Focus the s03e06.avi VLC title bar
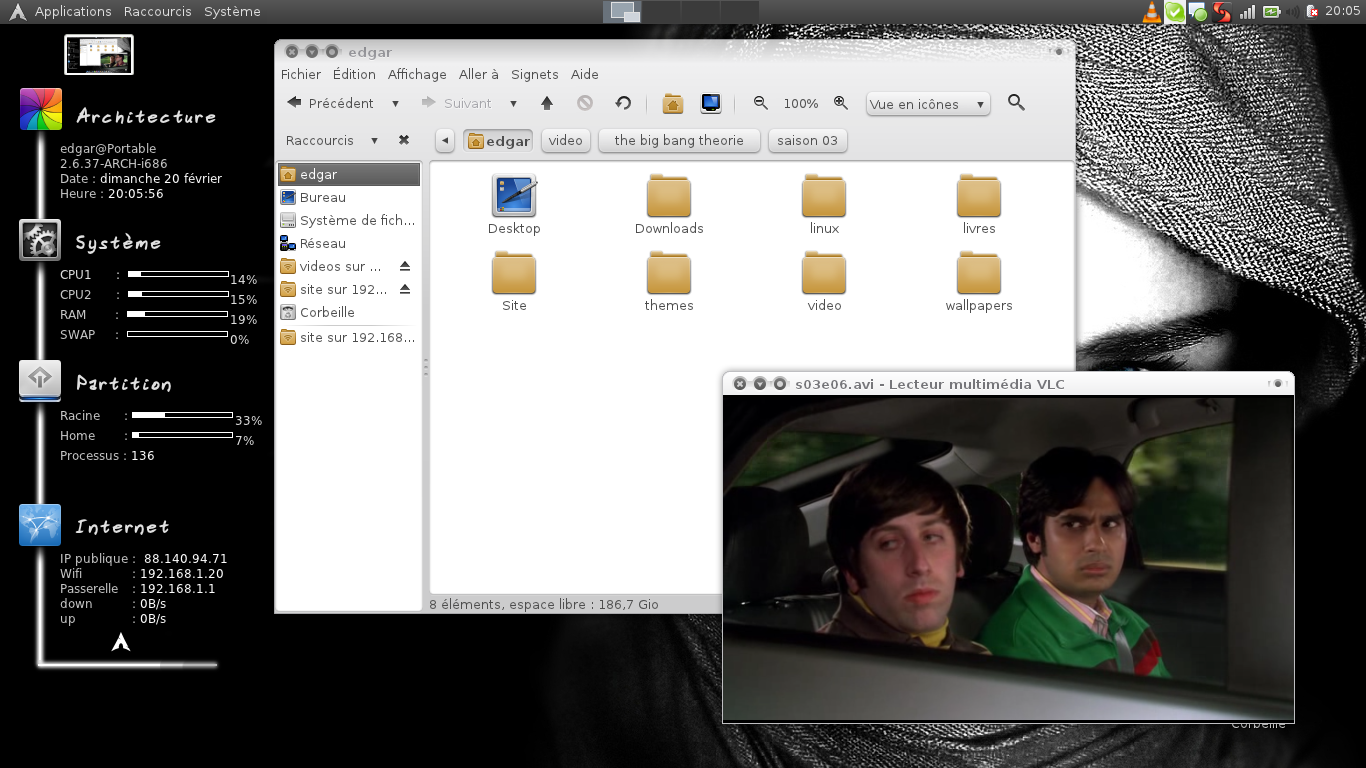 coord(1008,384)
